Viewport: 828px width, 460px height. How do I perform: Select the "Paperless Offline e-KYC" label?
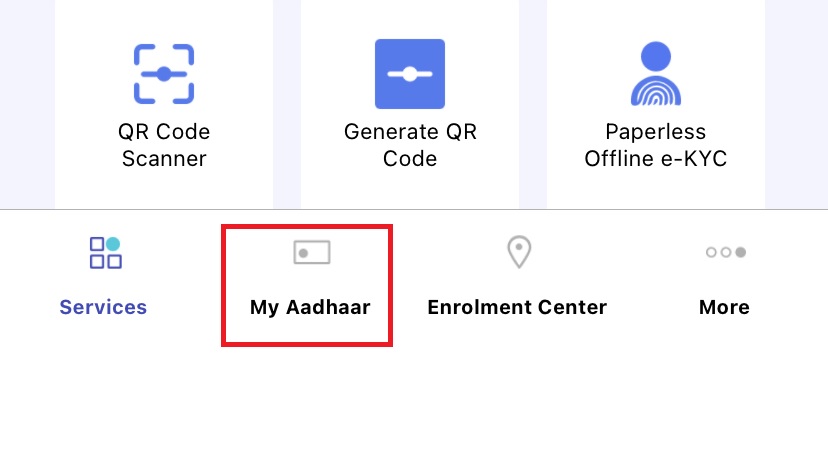coord(656,145)
